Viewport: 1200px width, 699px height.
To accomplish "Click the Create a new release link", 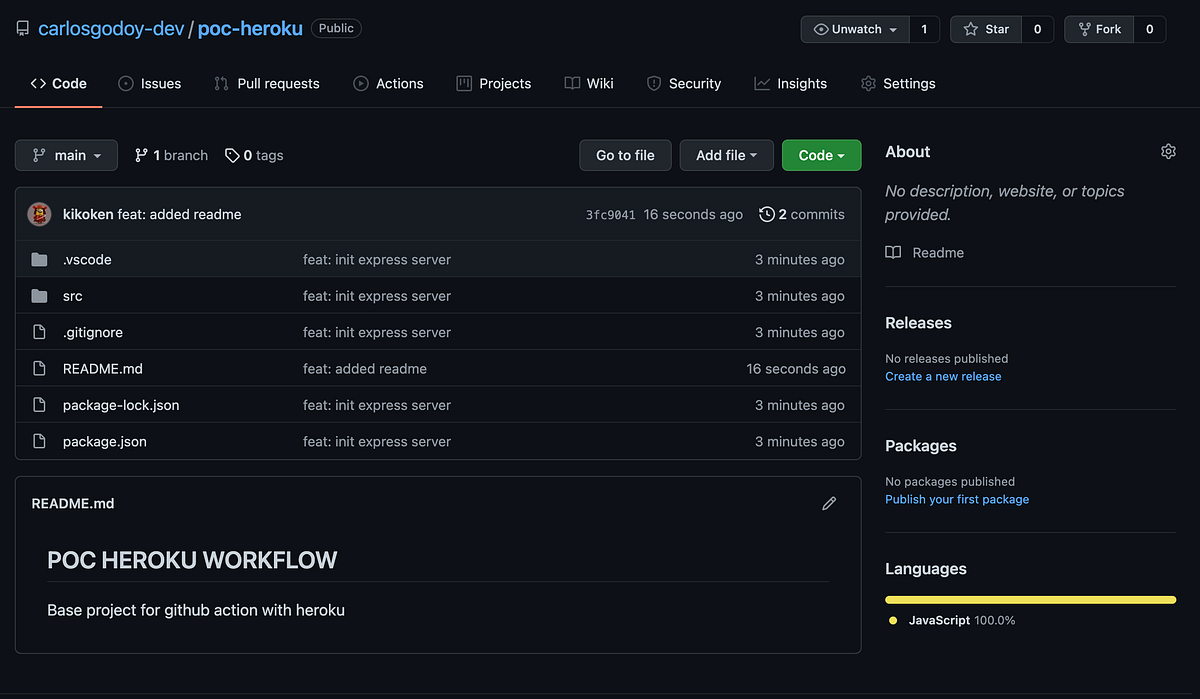I will click(943, 376).
